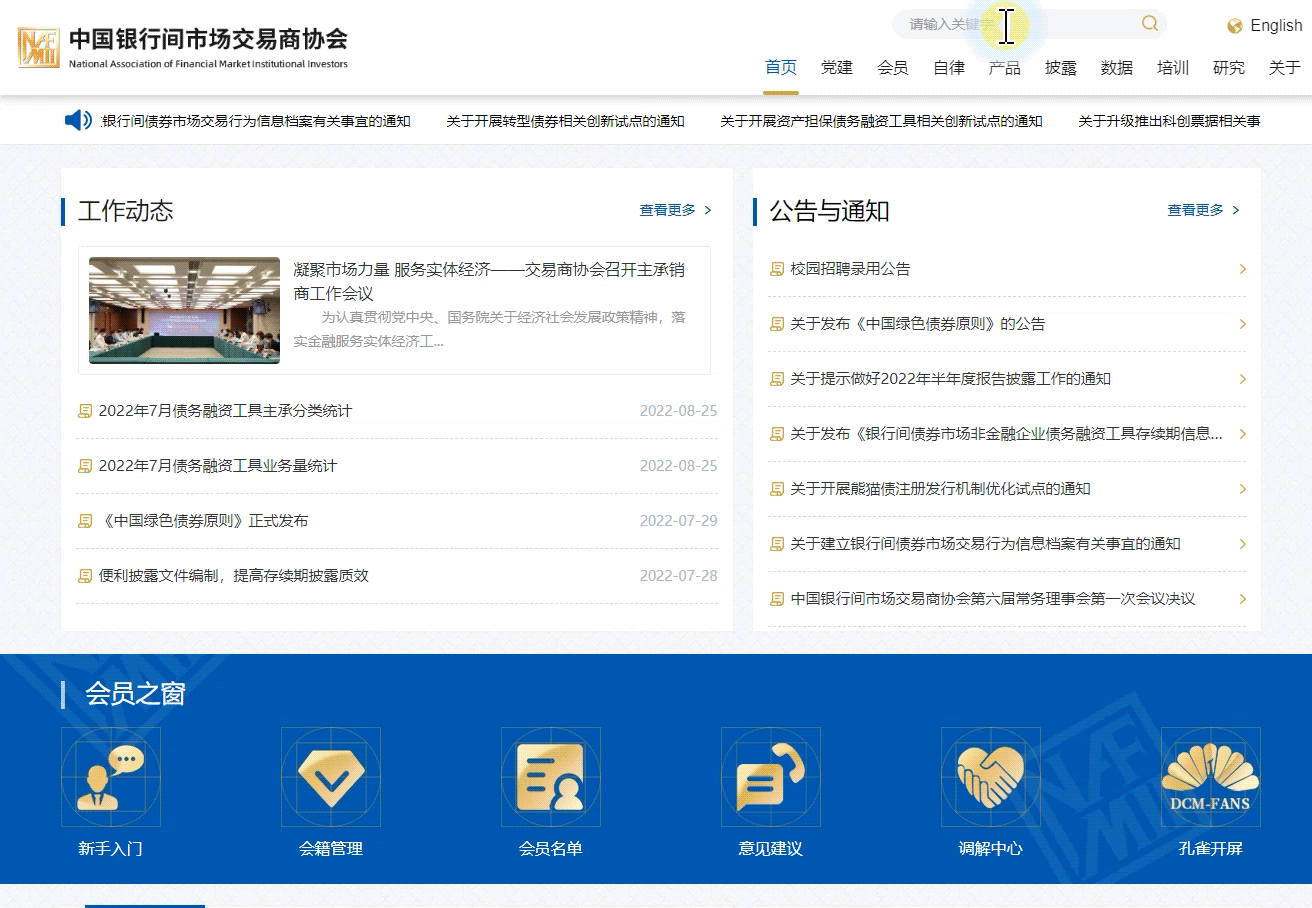
Task: Click document icon beside 校园招聘录用公告
Action: coord(777,269)
